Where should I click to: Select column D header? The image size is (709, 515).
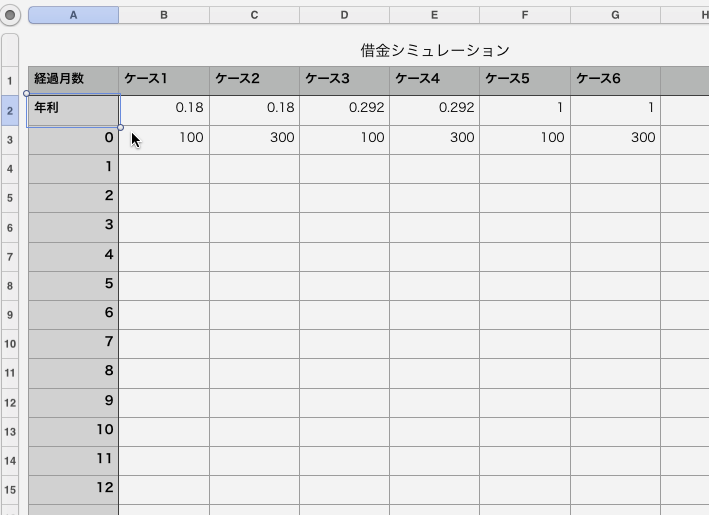(344, 15)
